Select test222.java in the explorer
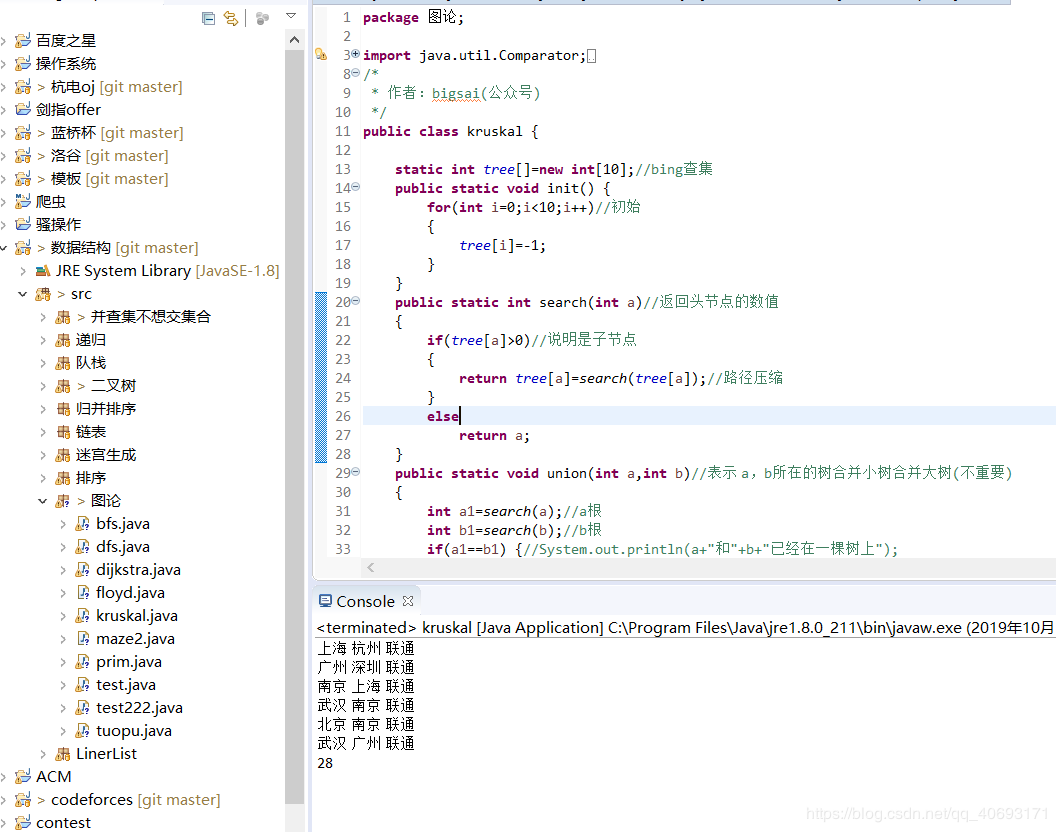Image resolution: width=1056 pixels, height=832 pixels. (x=139, y=708)
